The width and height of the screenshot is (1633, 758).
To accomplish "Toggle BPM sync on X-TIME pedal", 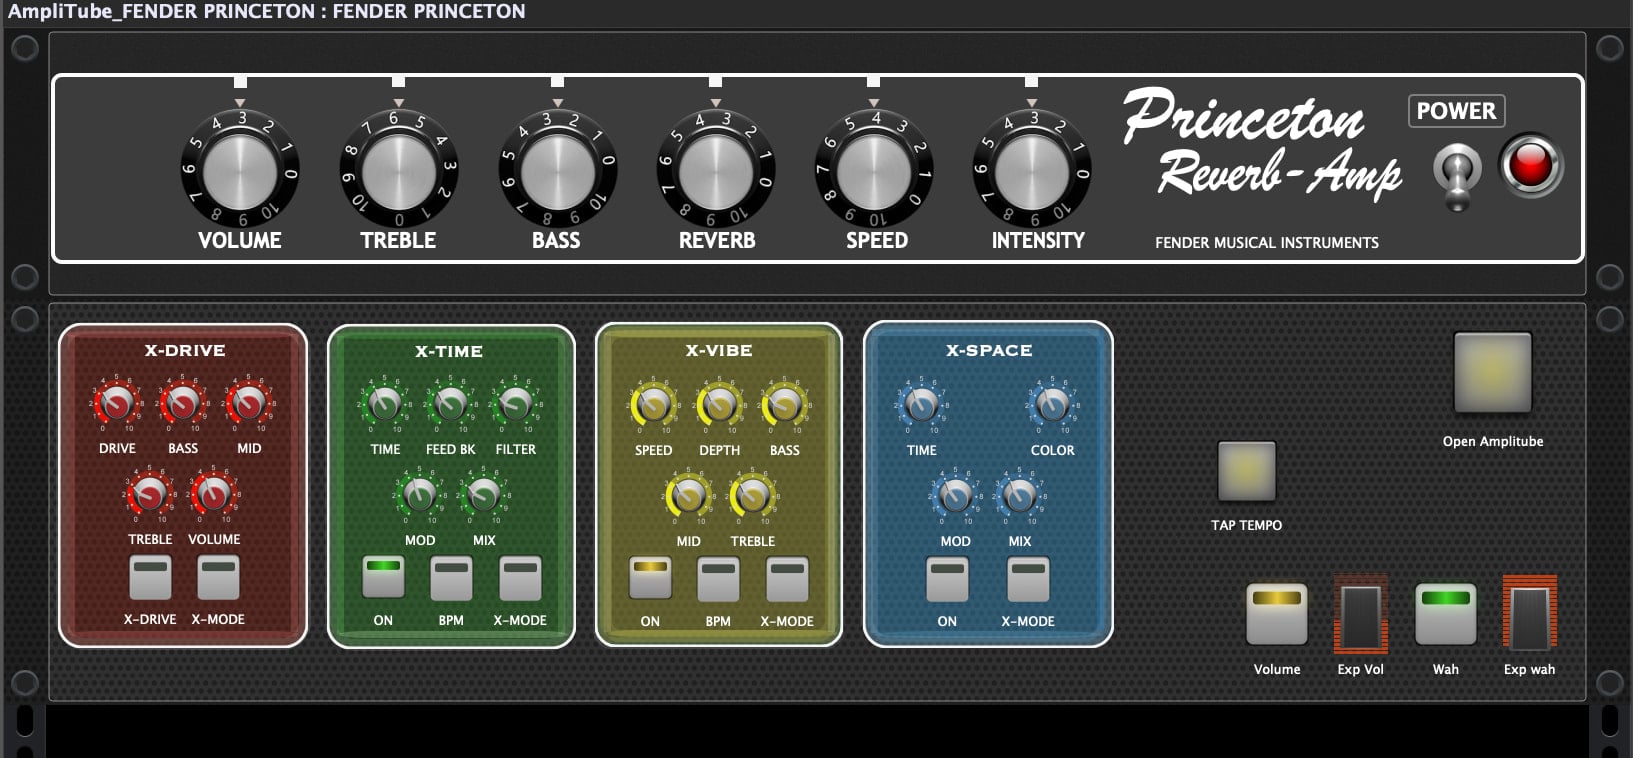I will coord(451,578).
